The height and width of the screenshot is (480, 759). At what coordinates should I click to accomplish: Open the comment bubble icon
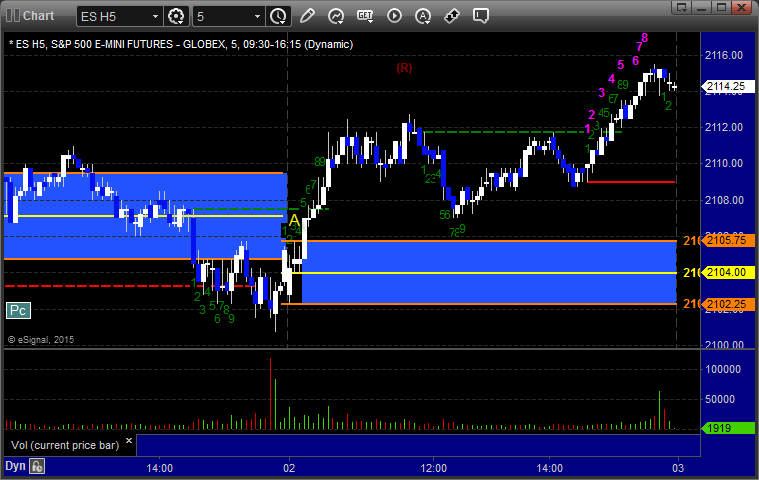click(481, 16)
